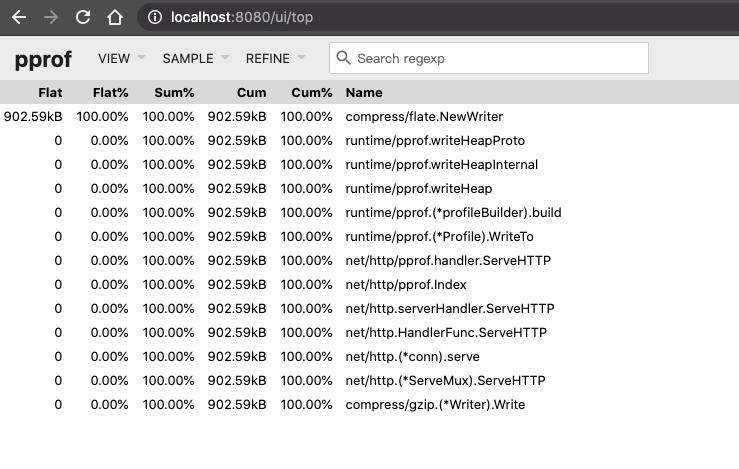Screen dimensions: 739x469
Task: Reload the page with refresh icon
Action: coord(83,18)
